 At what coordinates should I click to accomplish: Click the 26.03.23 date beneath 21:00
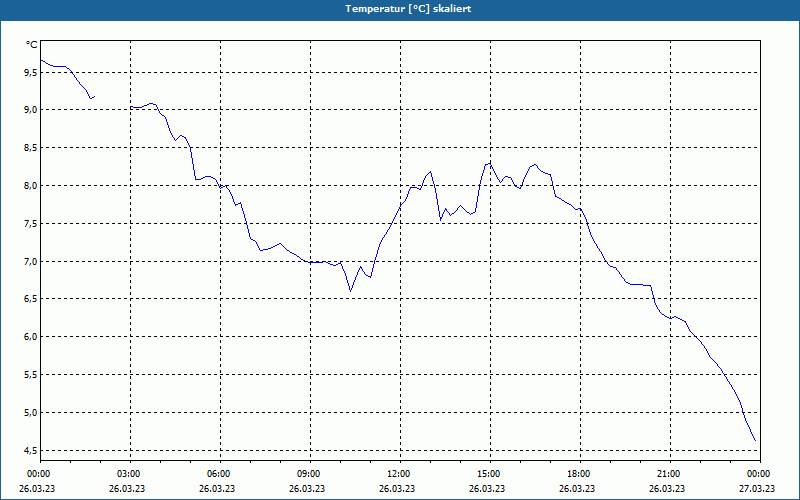click(x=667, y=489)
